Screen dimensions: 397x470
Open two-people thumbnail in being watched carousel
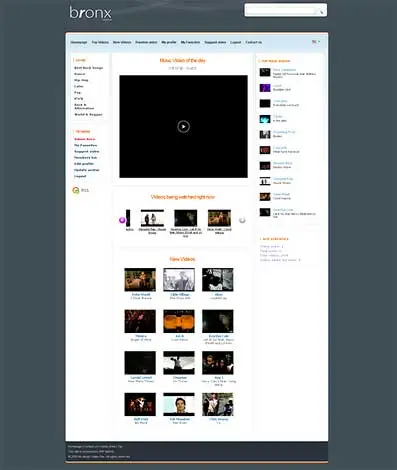(152, 218)
